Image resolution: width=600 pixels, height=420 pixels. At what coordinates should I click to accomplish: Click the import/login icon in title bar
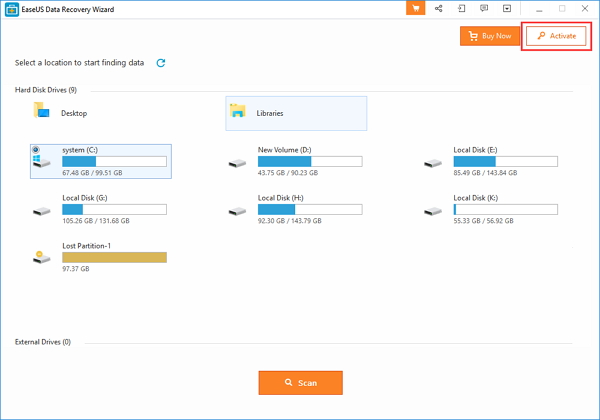click(463, 8)
